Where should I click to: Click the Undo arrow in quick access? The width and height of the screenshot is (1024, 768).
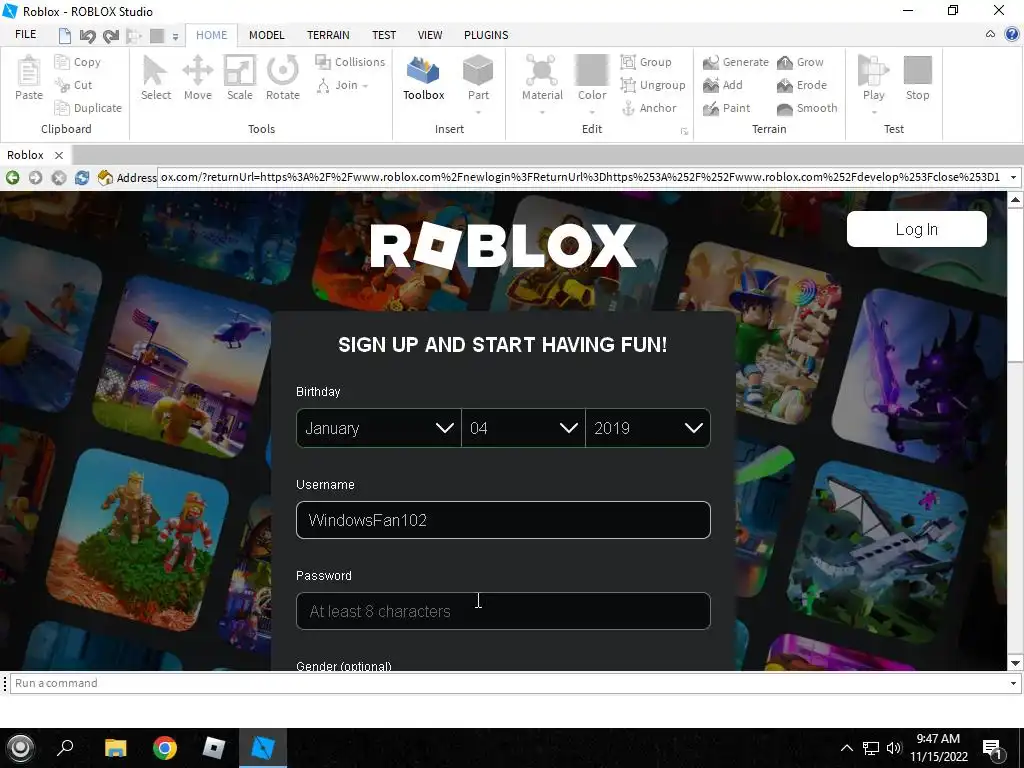88,35
